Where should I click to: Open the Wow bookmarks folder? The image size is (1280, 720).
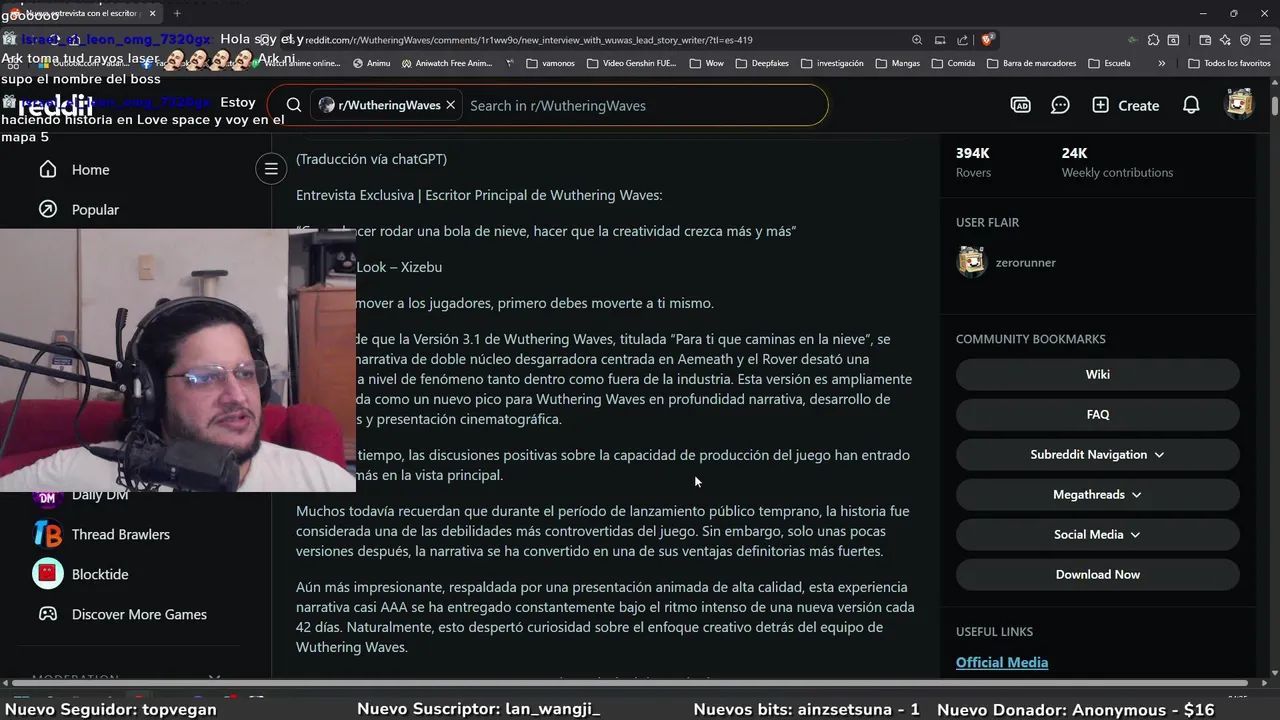(x=707, y=63)
